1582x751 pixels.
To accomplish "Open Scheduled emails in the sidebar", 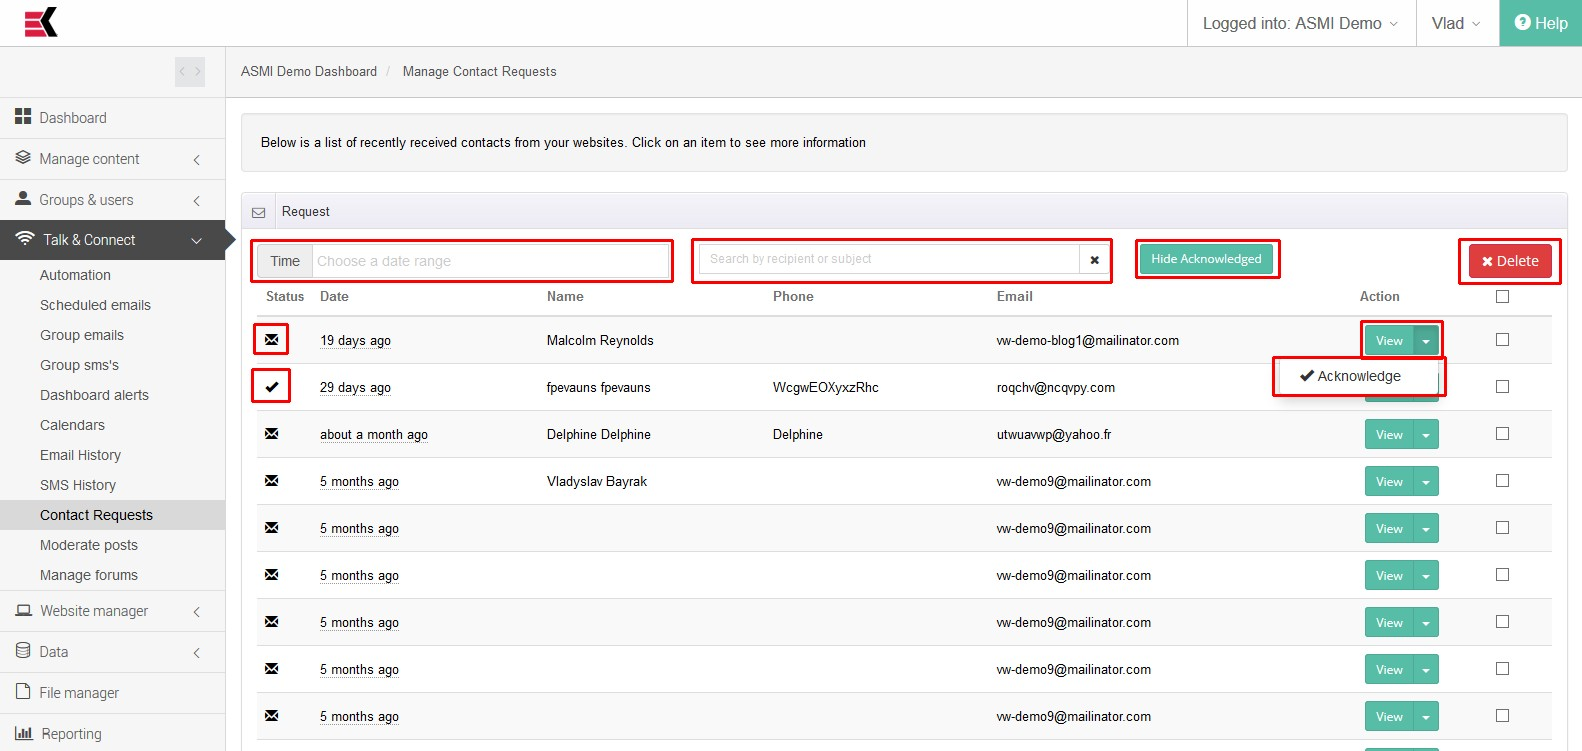I will point(95,305).
